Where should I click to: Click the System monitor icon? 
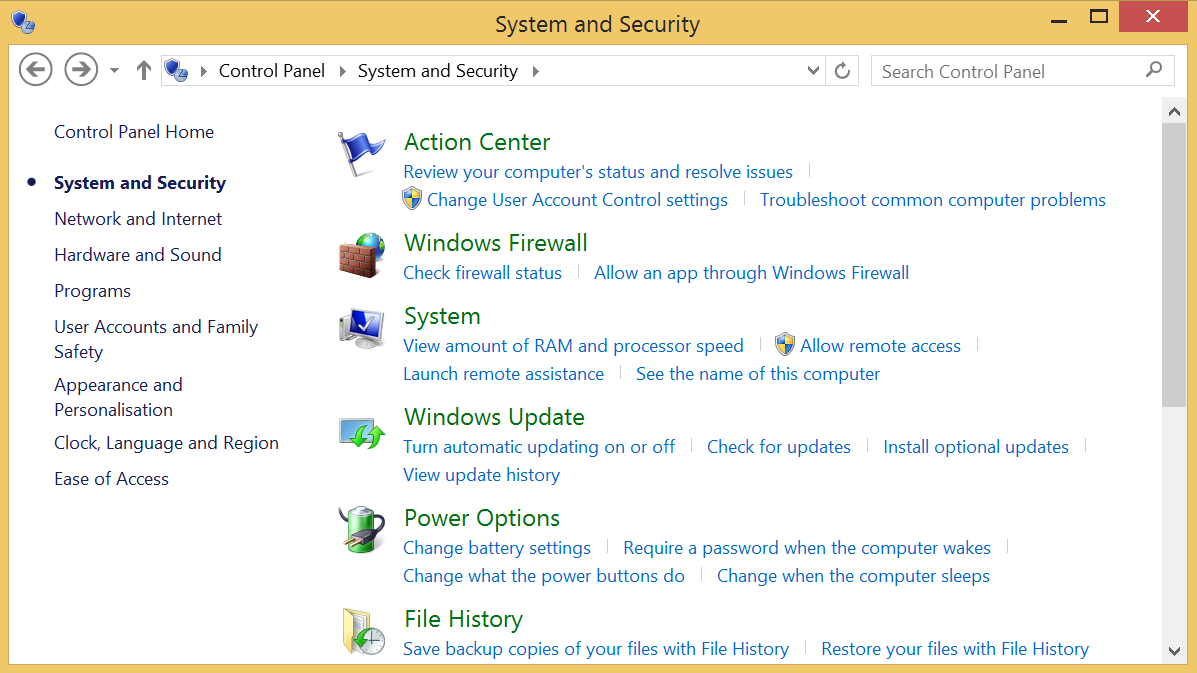[362, 328]
